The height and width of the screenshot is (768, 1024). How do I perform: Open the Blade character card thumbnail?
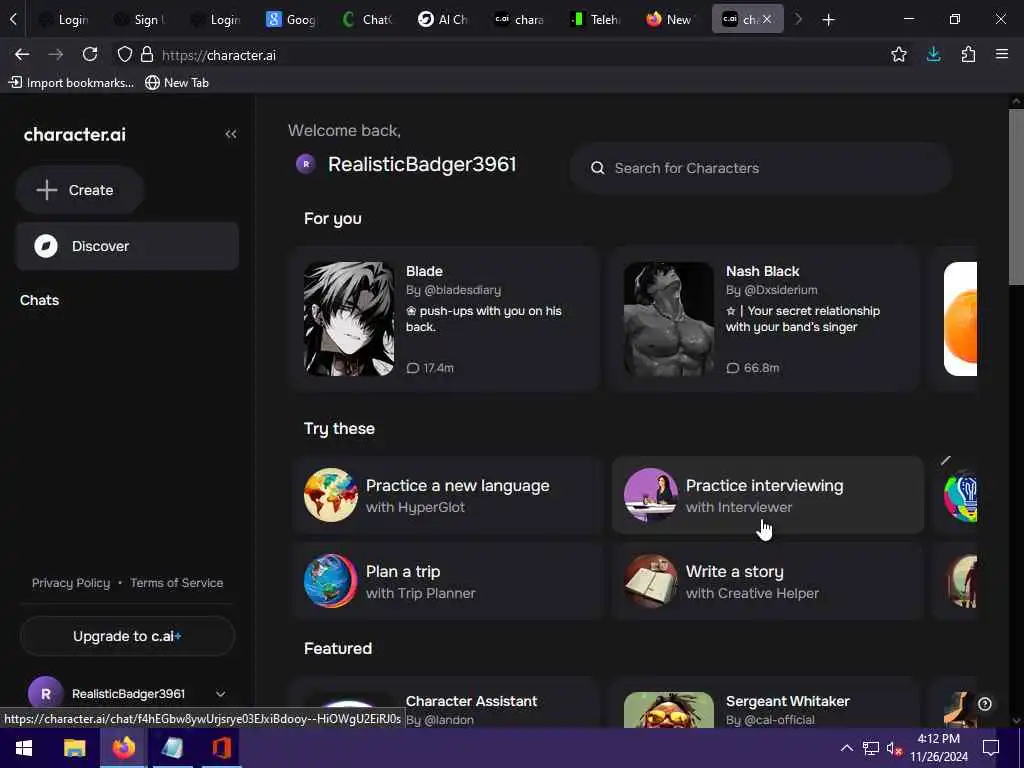click(349, 319)
